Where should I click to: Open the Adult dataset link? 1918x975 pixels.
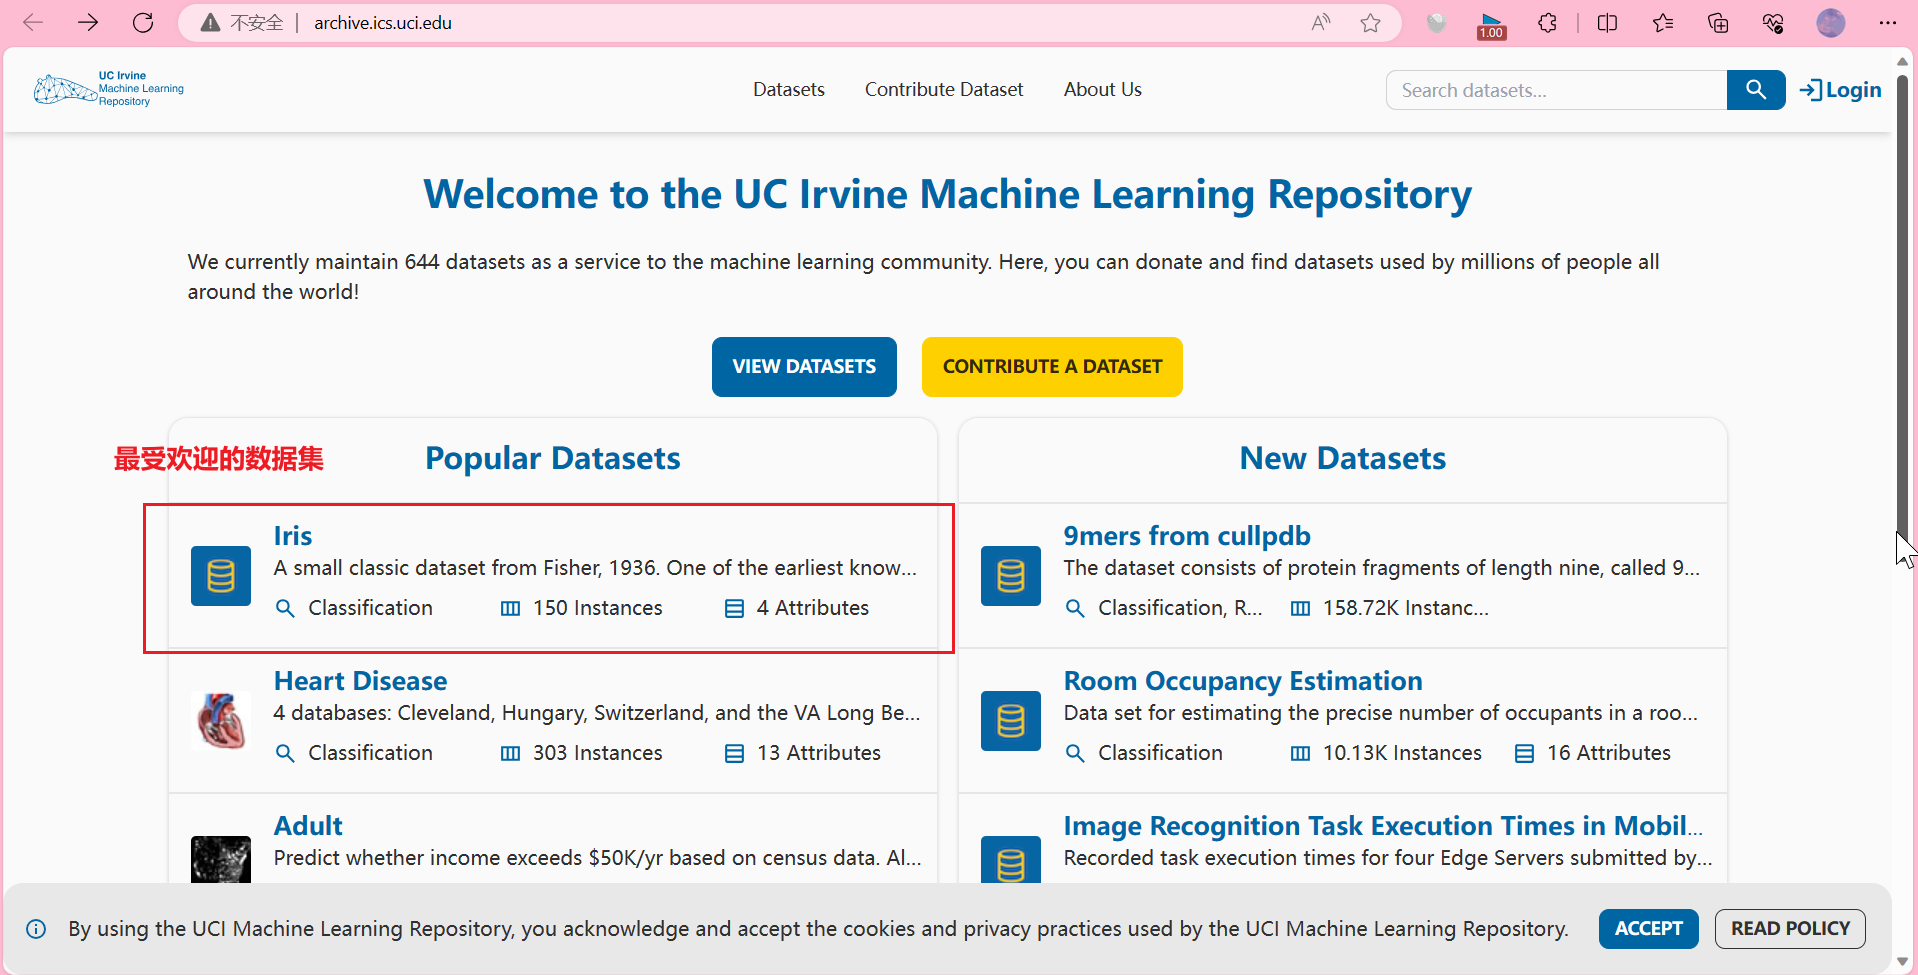point(308,826)
